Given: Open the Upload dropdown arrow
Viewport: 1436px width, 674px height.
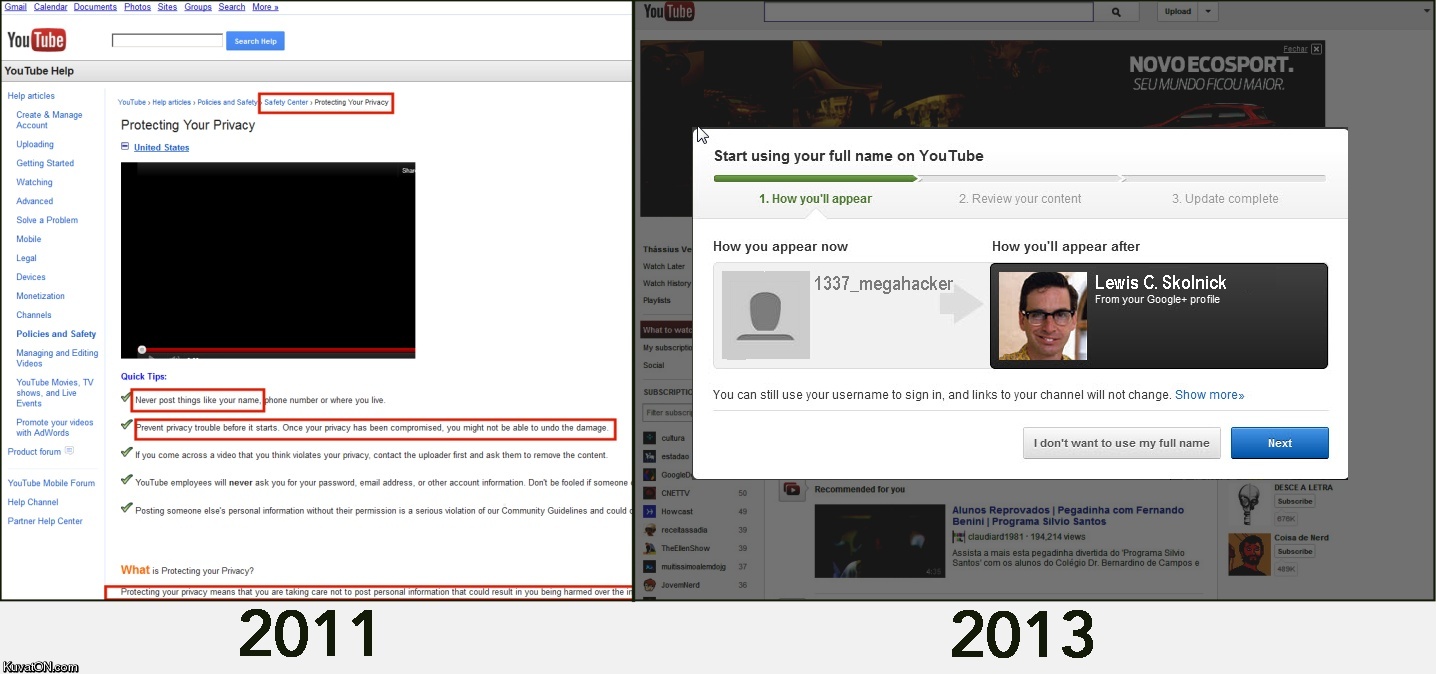Looking at the screenshot, I should tap(1208, 11).
